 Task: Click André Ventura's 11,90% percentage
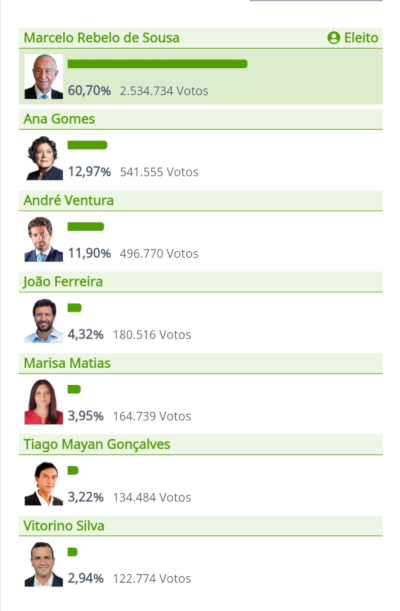[90, 253]
